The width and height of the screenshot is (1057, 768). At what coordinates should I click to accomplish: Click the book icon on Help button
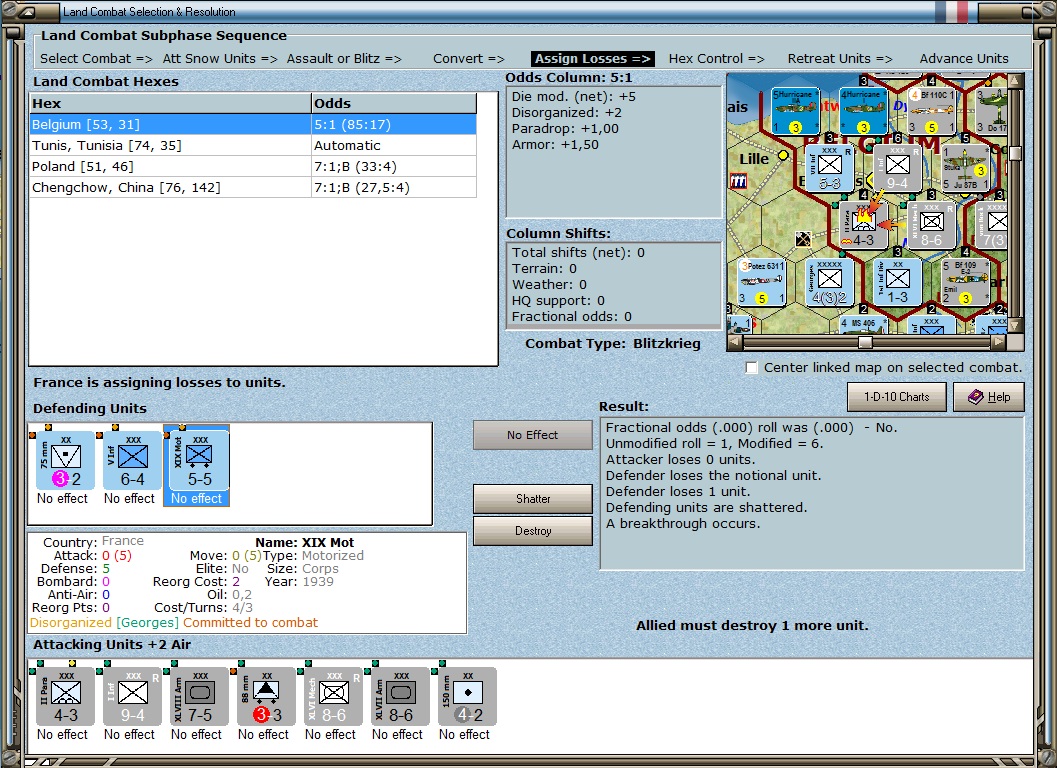[975, 397]
